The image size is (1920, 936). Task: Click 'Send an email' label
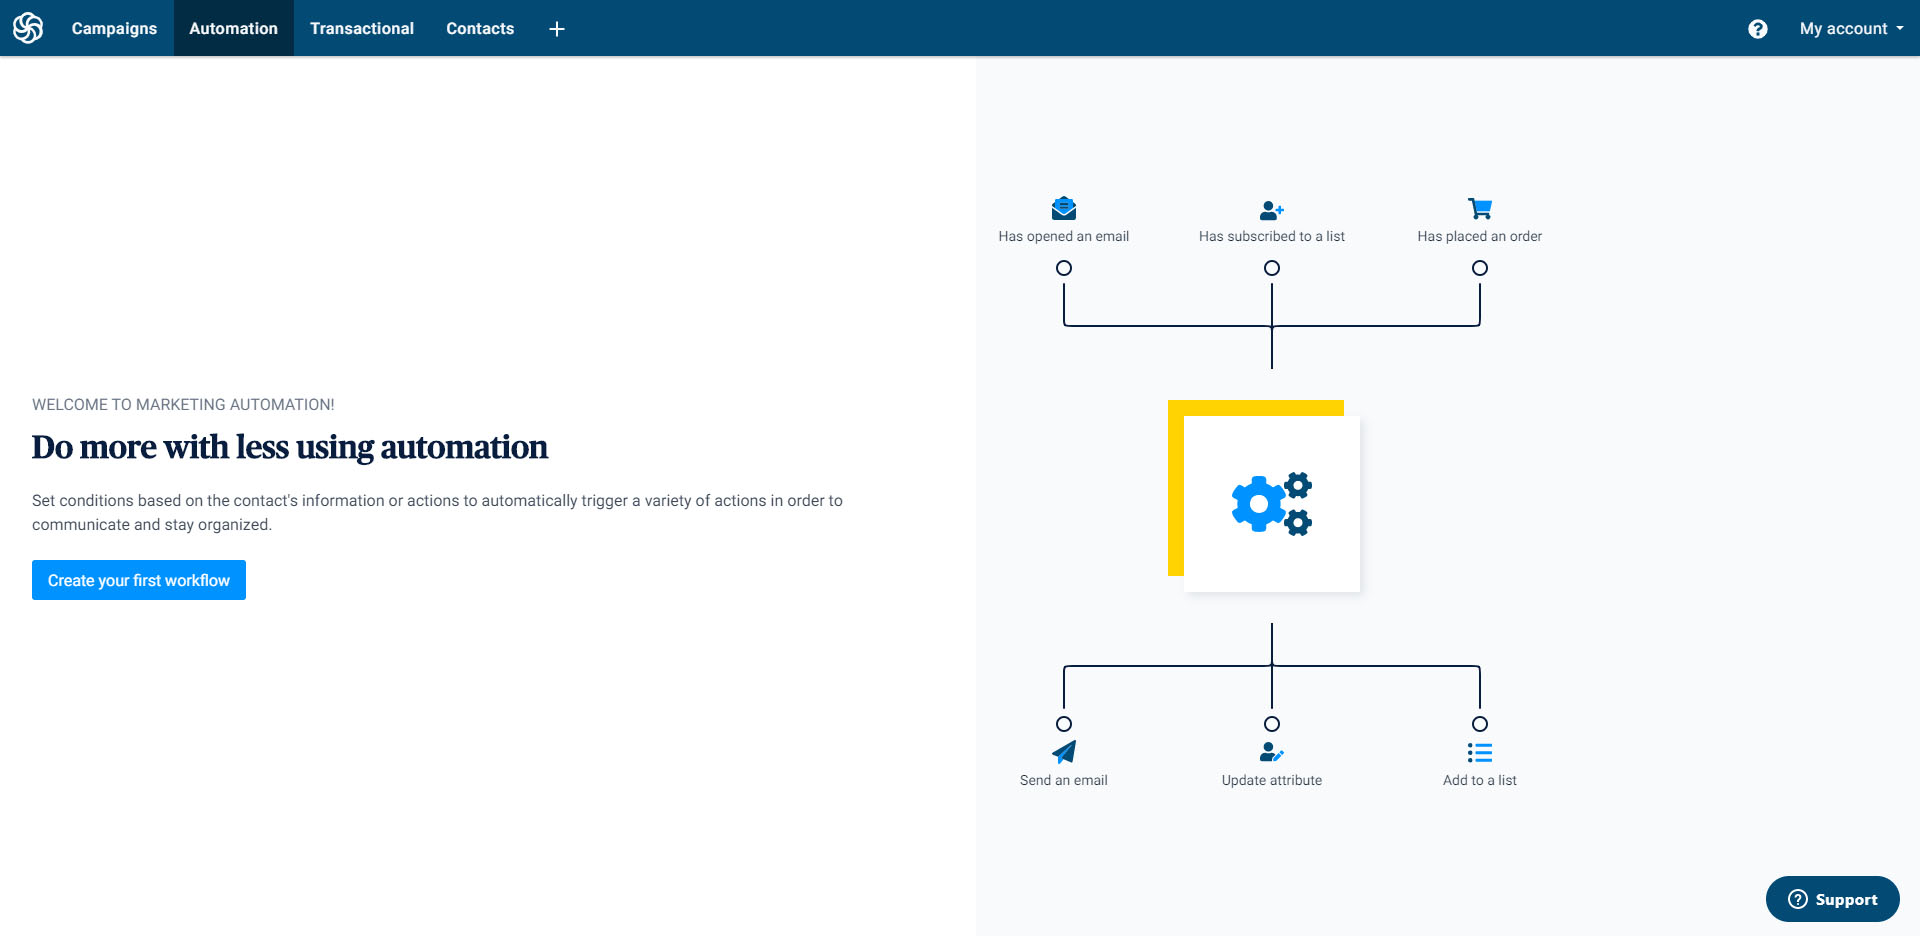[x=1064, y=780]
